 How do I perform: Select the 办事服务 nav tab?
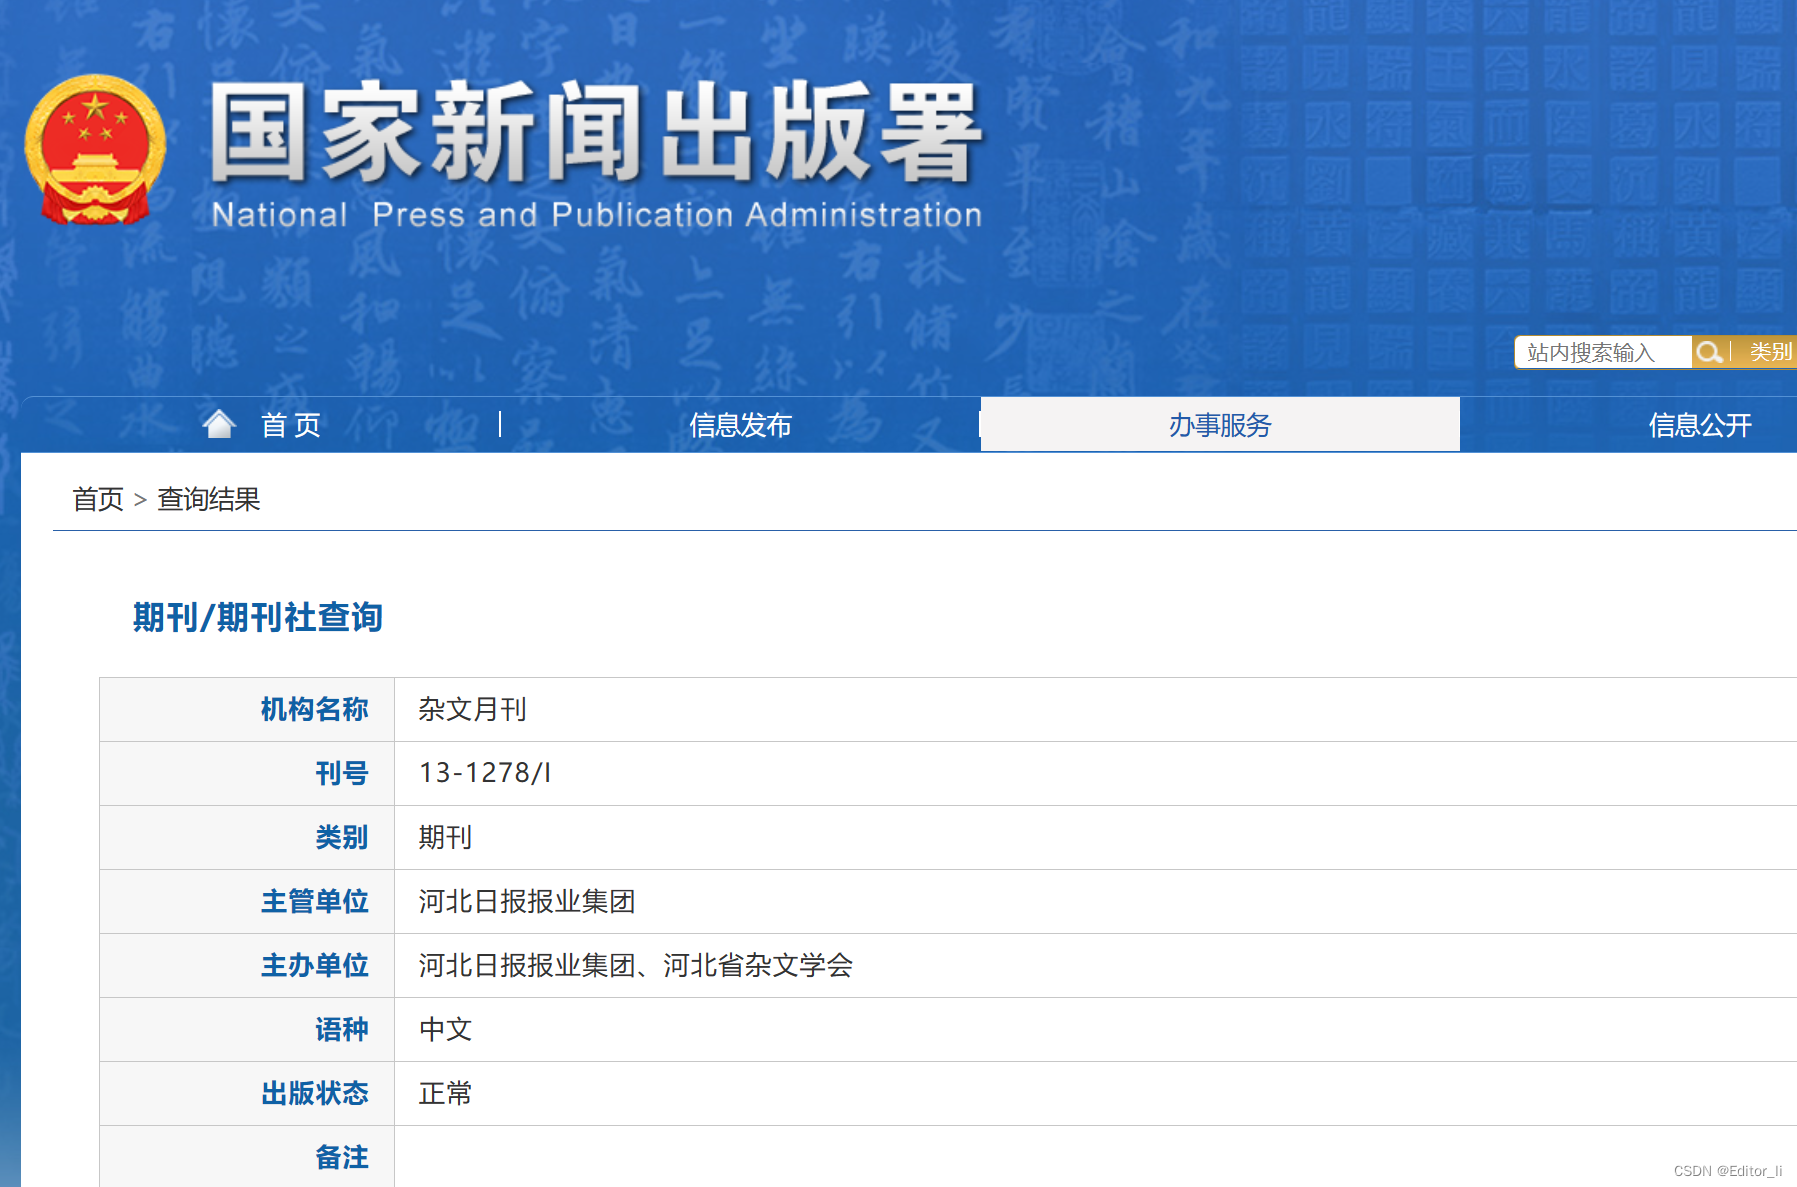tap(1220, 425)
